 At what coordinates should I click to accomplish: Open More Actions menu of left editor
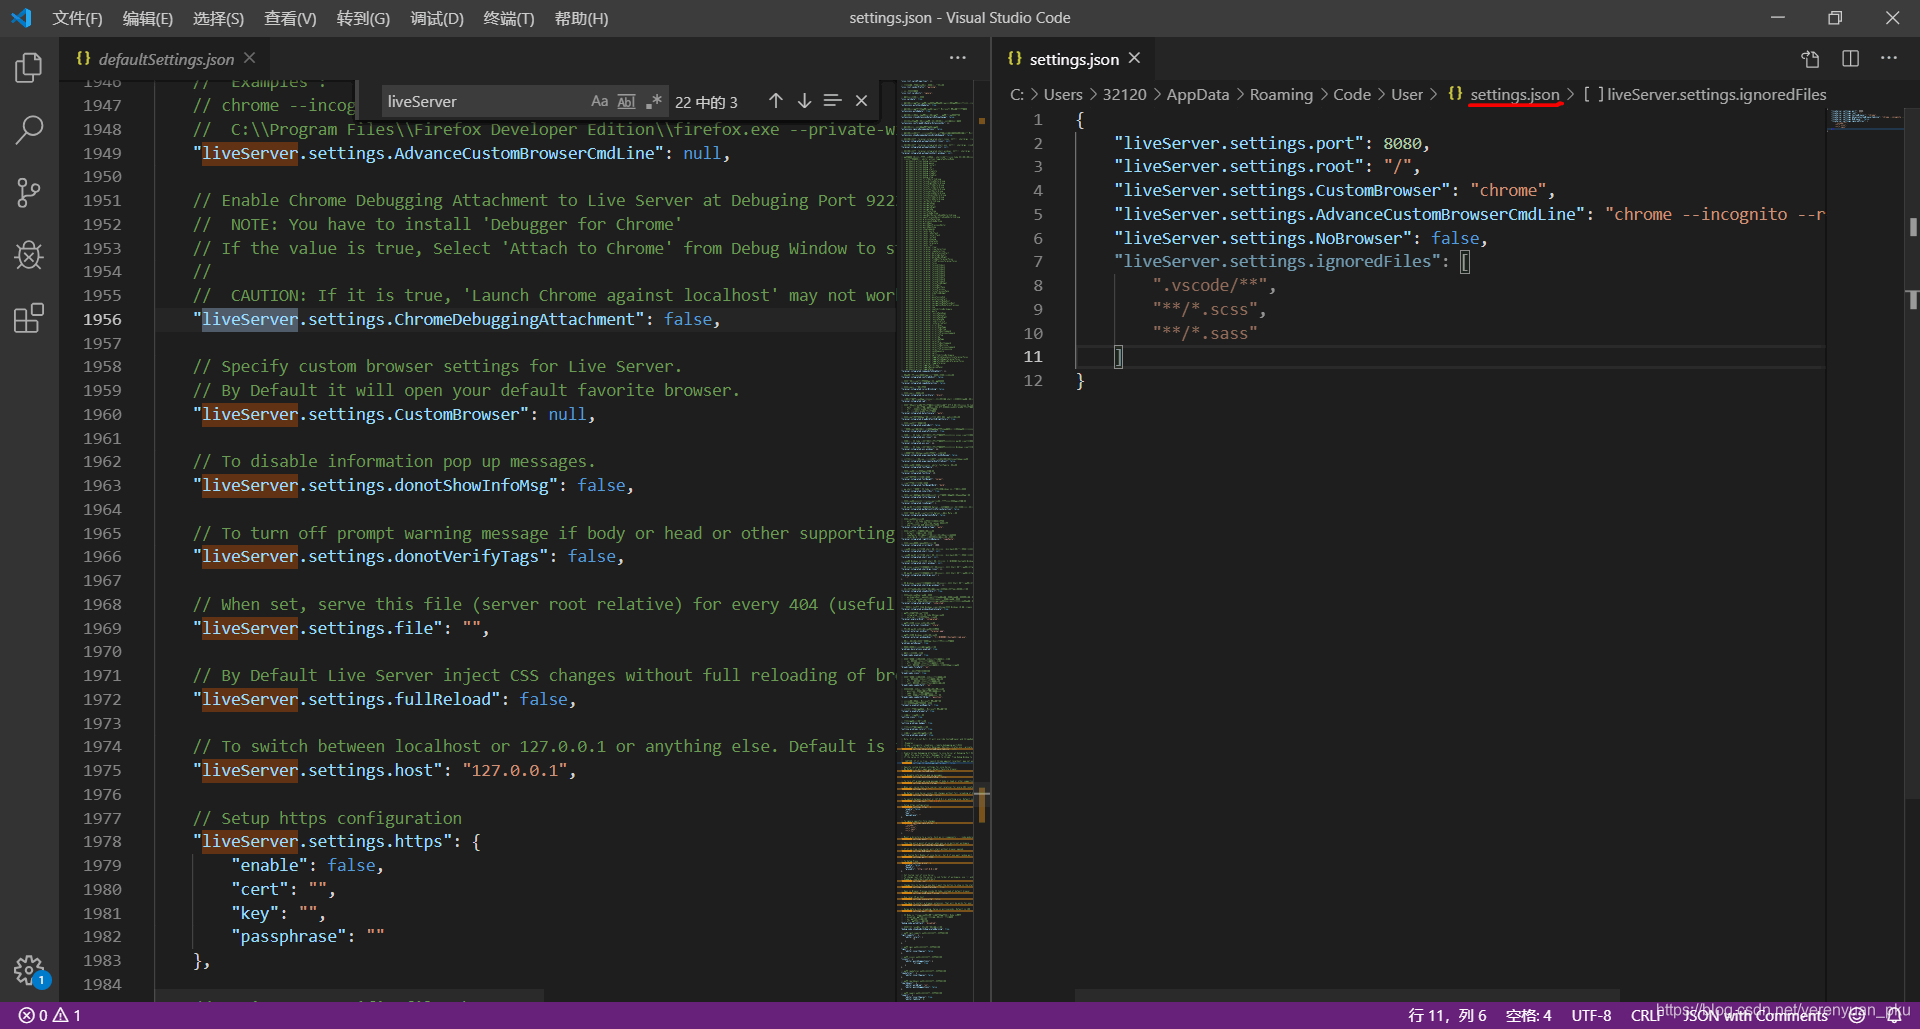[957, 59]
